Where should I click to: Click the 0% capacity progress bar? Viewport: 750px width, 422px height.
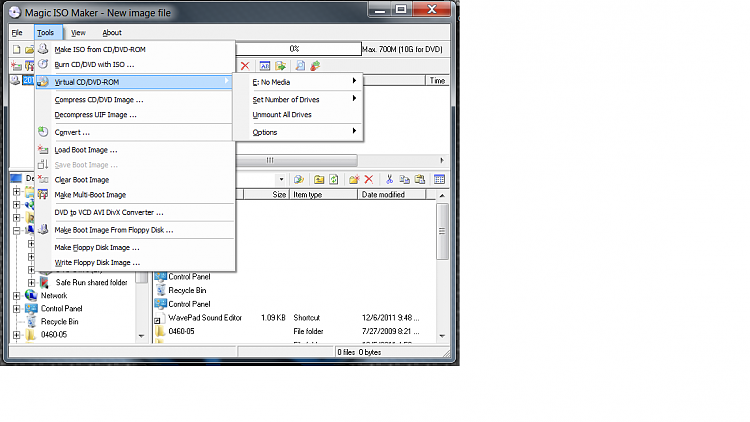[x=298, y=49]
